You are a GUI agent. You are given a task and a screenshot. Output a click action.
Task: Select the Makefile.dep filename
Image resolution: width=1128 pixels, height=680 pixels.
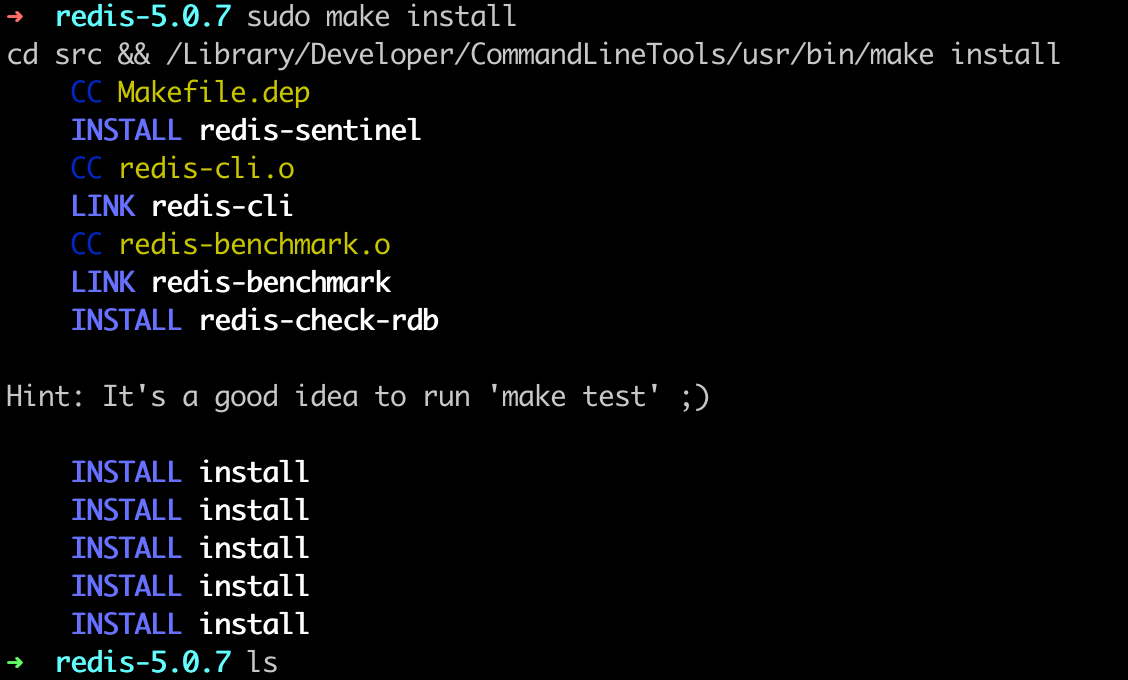tap(213, 93)
